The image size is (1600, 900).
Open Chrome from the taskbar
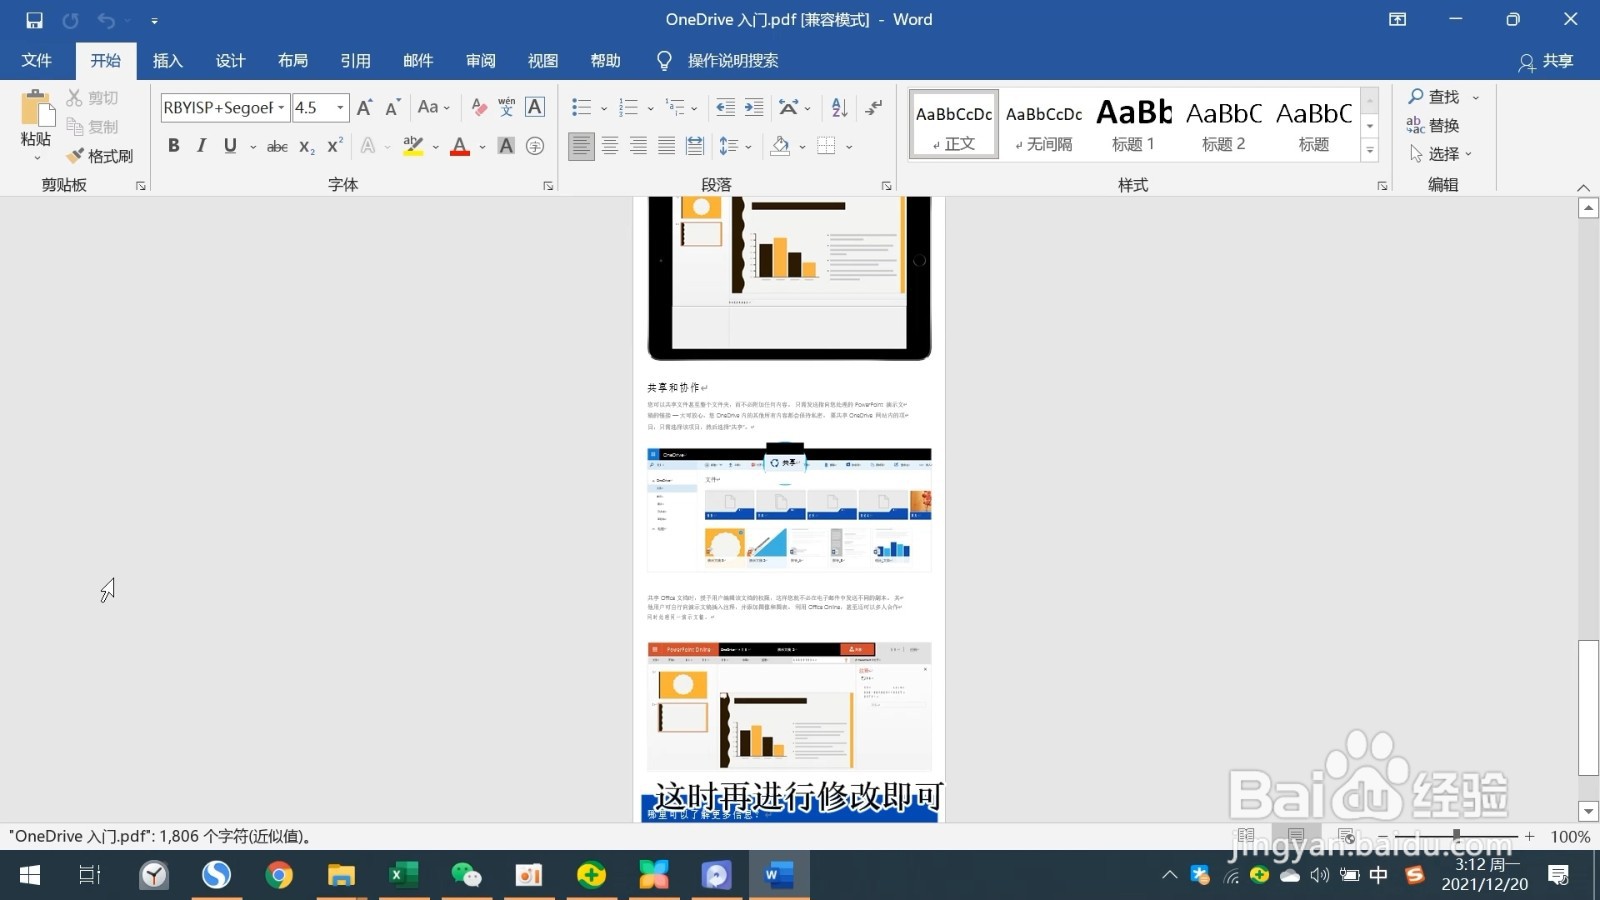(x=279, y=876)
